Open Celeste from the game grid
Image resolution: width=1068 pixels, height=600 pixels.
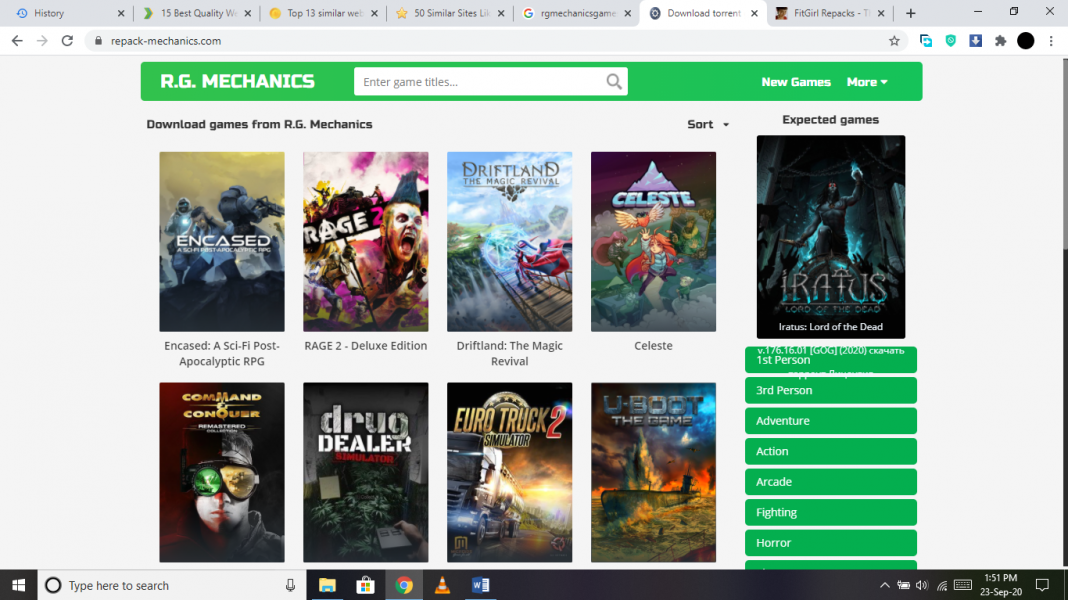click(x=653, y=241)
